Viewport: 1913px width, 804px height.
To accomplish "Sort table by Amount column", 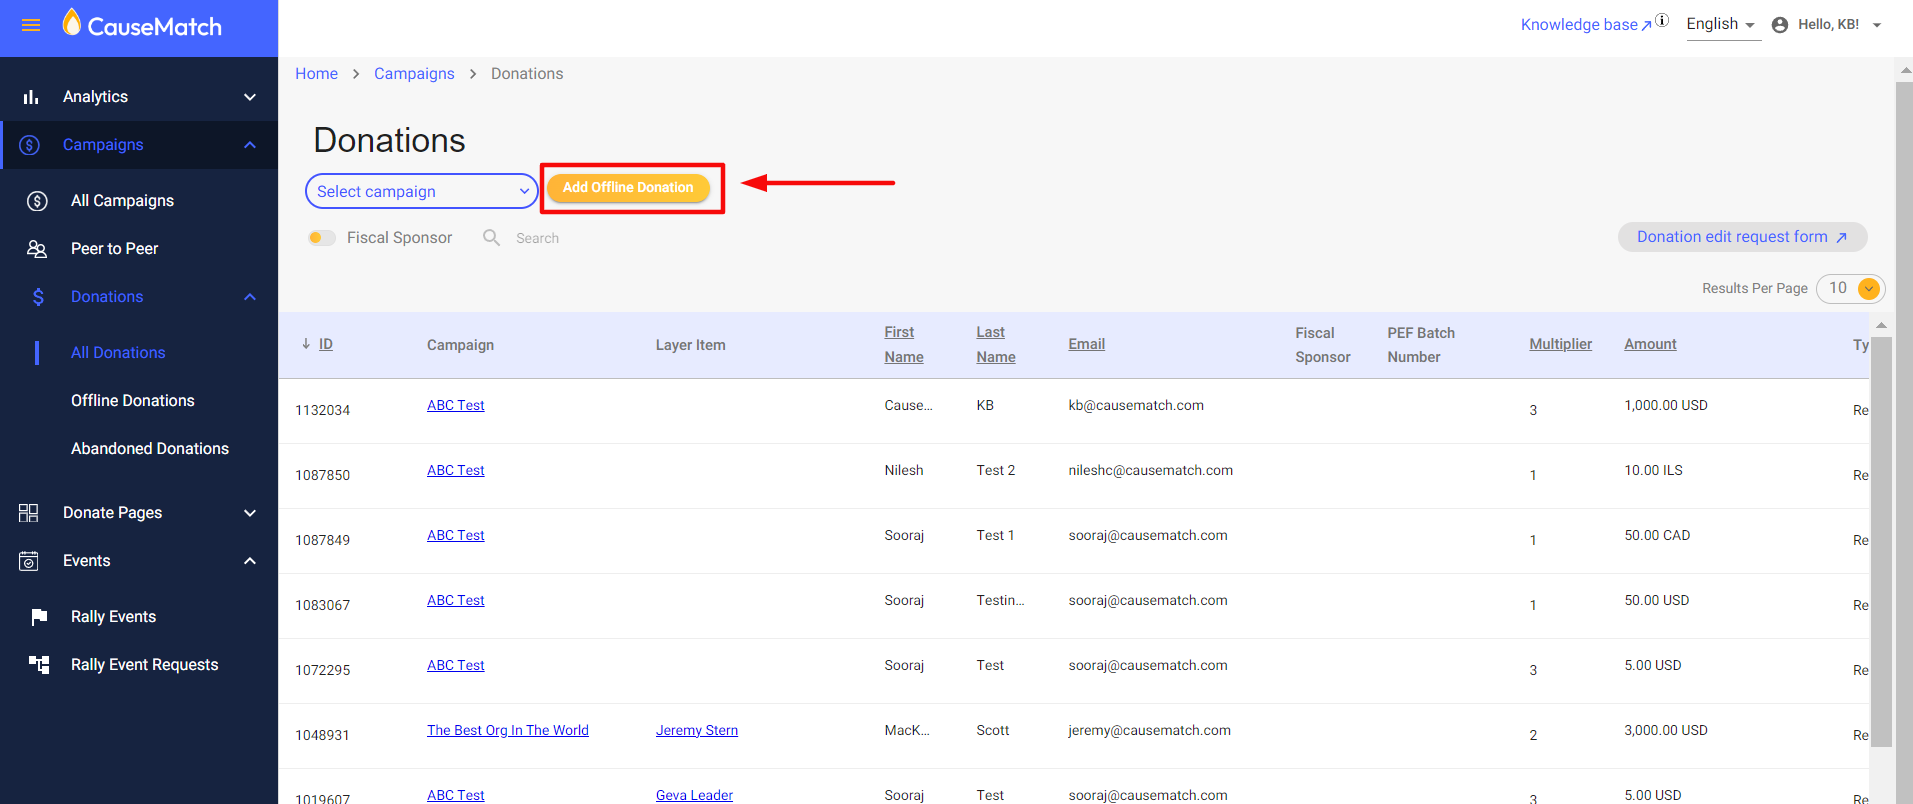I will (1650, 344).
